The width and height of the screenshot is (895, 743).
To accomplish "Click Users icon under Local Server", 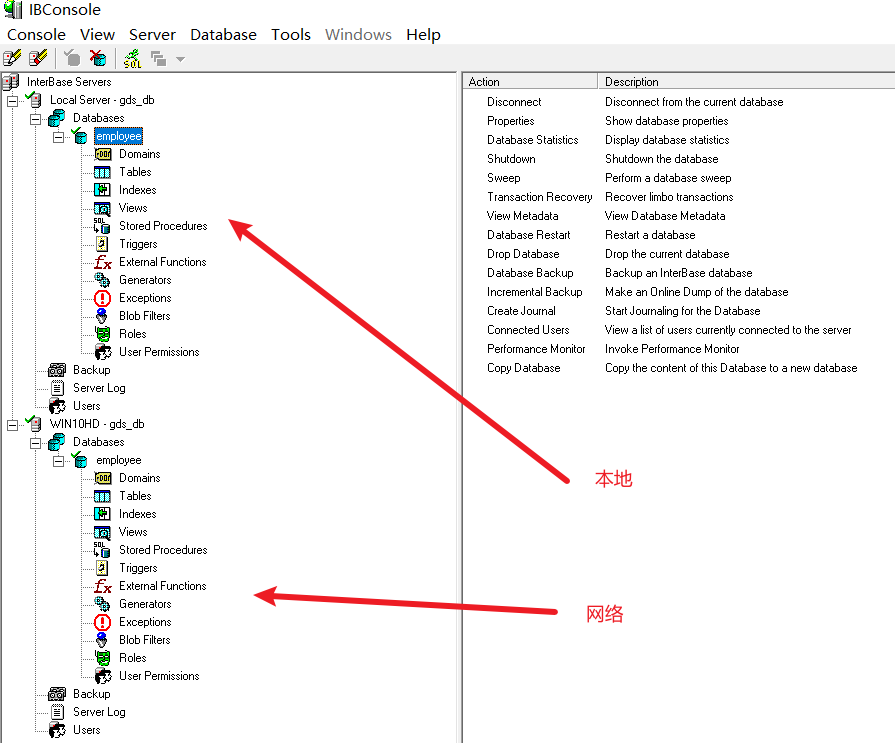I will (57, 406).
